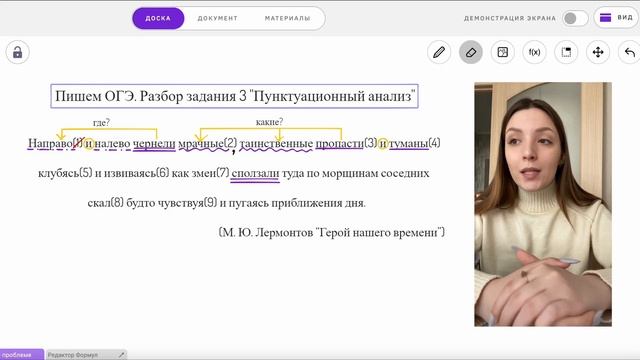
Task: Click the image insert tool icon
Action: point(502,52)
